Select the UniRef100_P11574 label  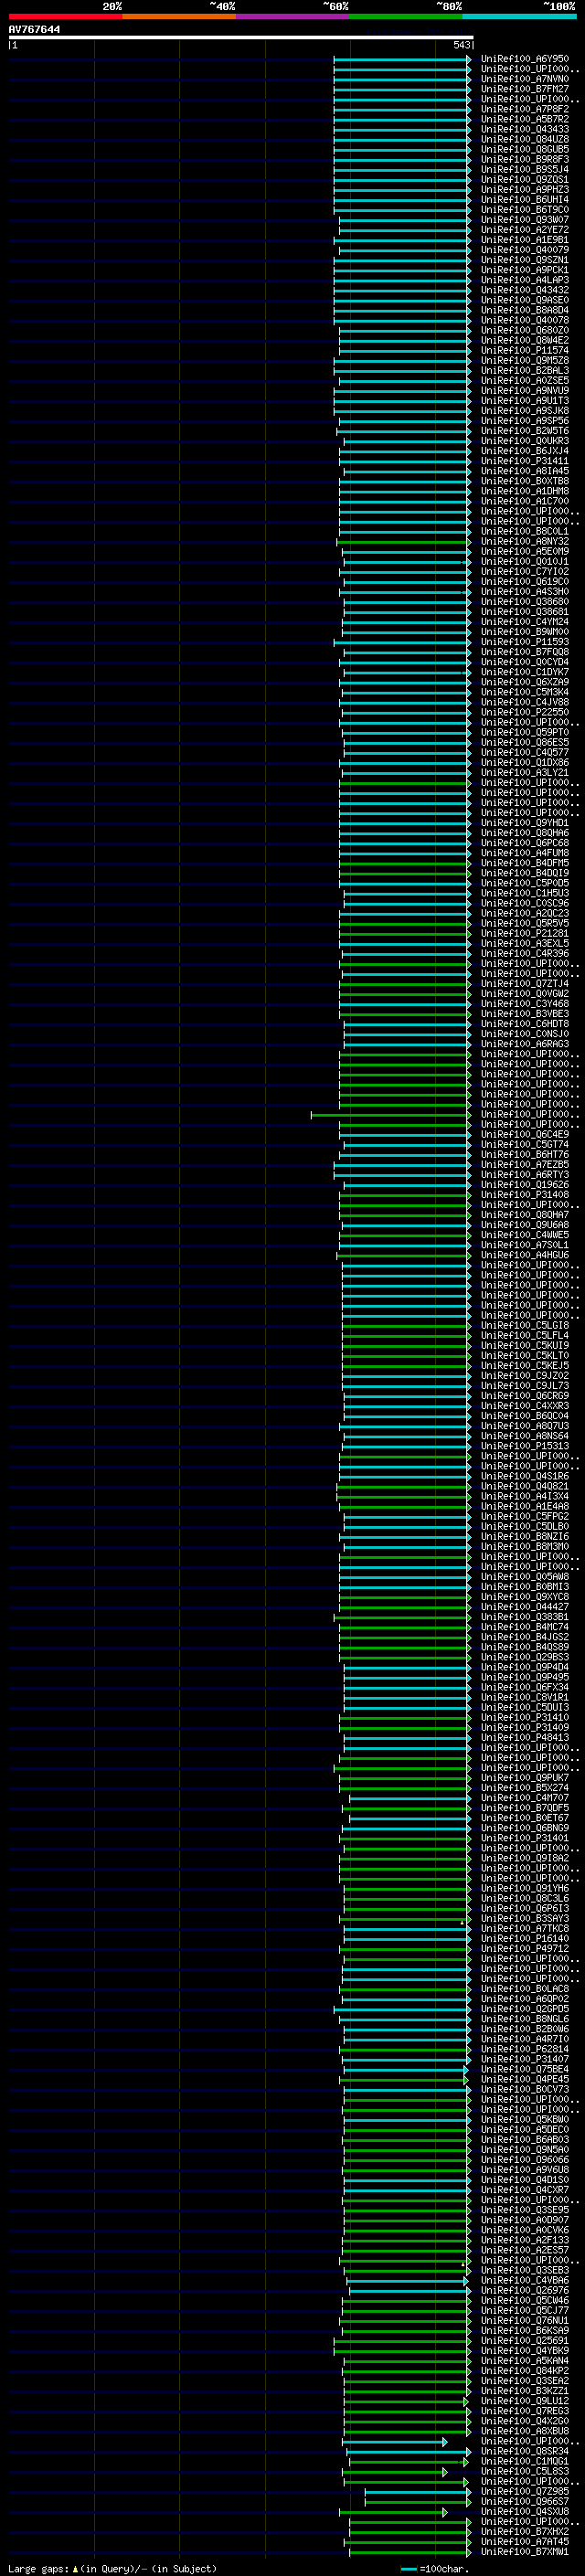point(524,350)
